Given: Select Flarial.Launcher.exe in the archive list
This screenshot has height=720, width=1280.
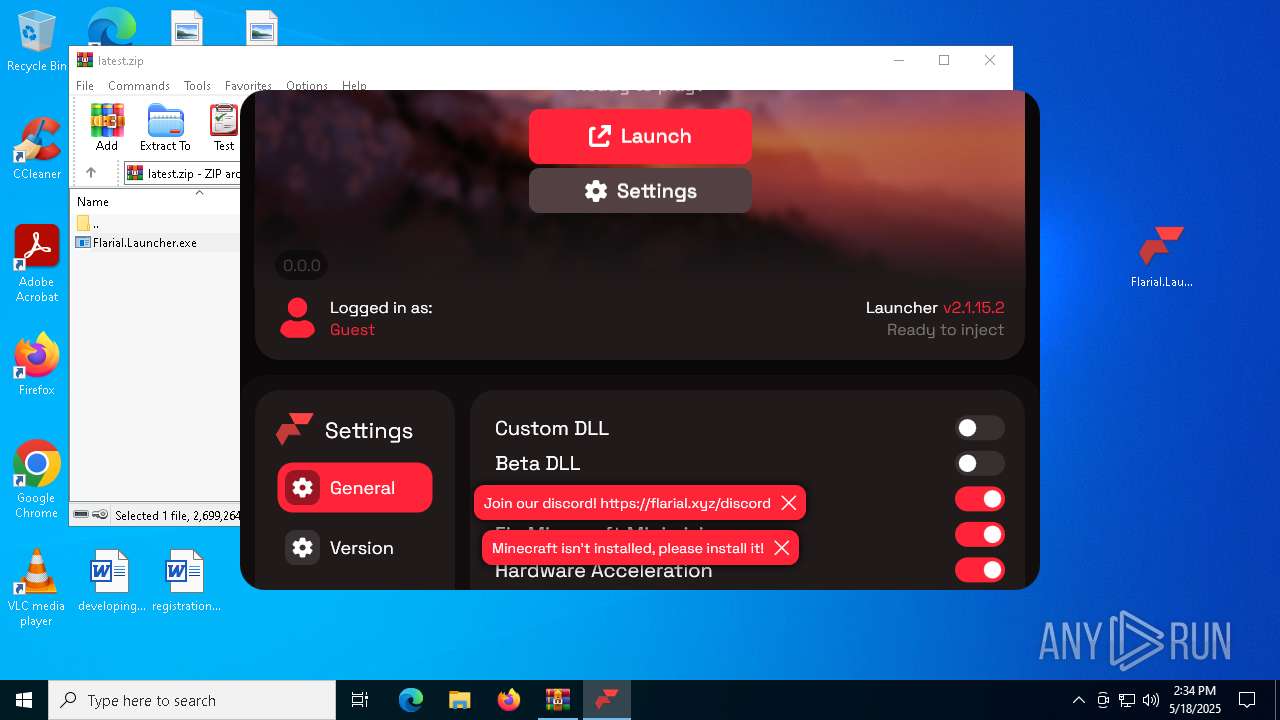Looking at the screenshot, I should pyautogui.click(x=145, y=242).
